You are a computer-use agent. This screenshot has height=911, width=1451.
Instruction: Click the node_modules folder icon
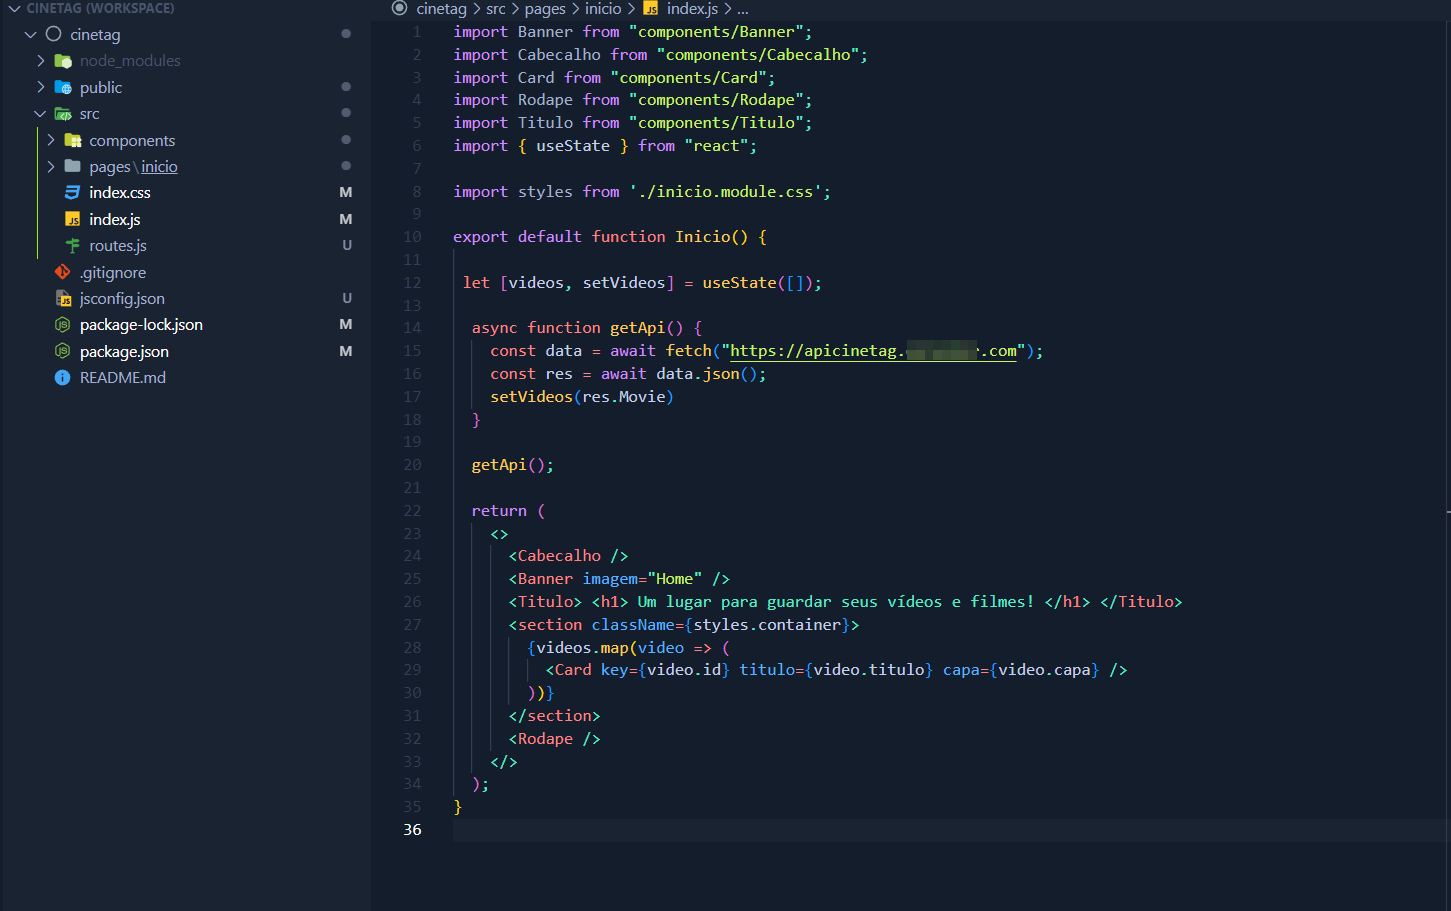click(x=63, y=61)
